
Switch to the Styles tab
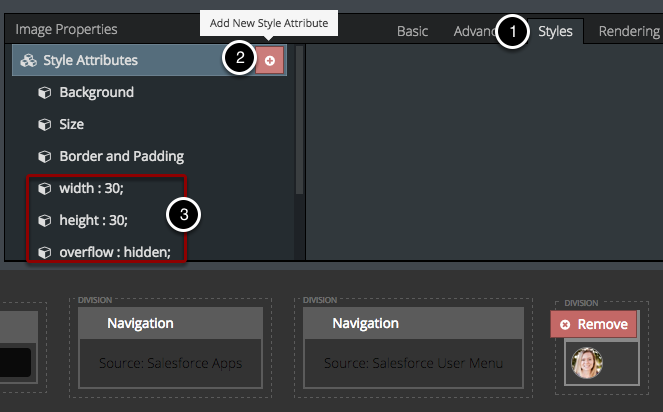pyautogui.click(x=555, y=31)
